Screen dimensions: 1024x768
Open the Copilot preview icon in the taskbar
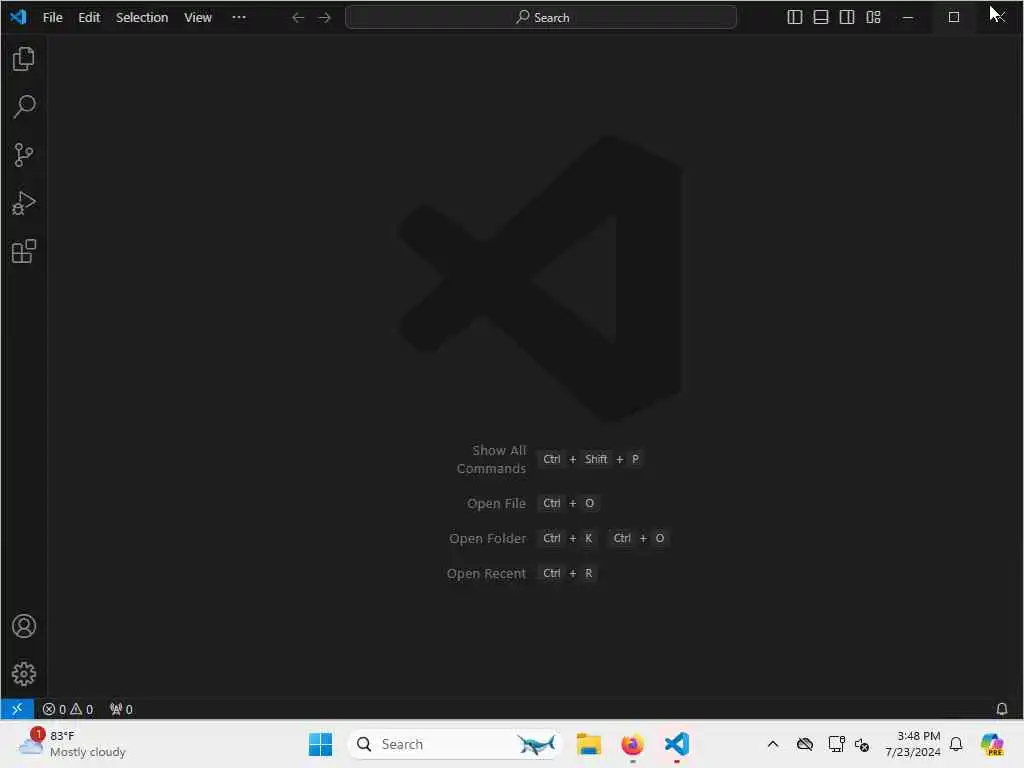[992, 744]
